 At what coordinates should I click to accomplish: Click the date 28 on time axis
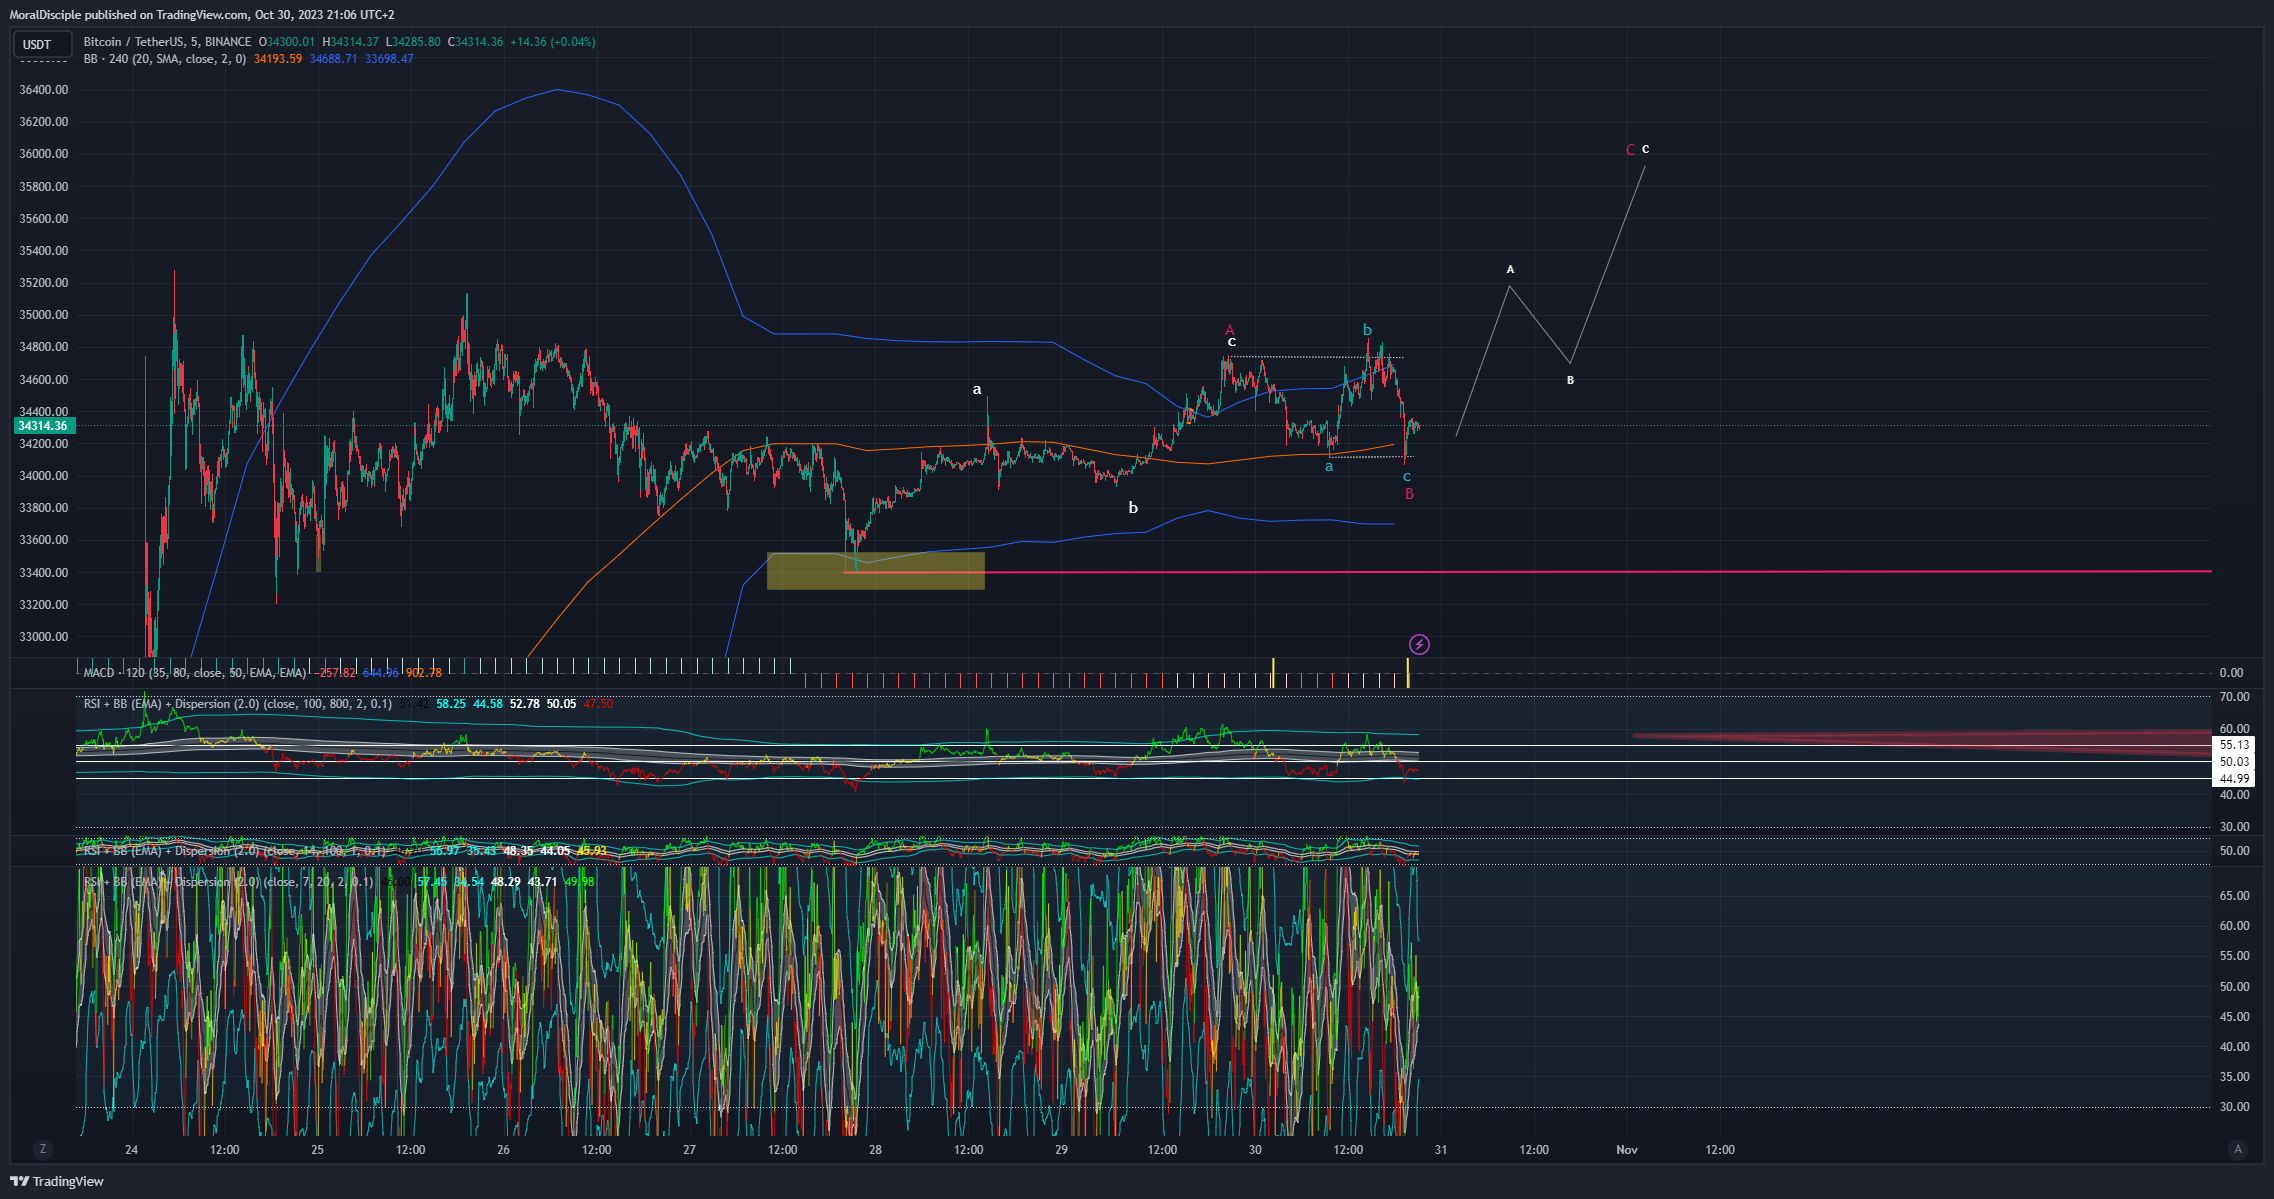tap(875, 1150)
